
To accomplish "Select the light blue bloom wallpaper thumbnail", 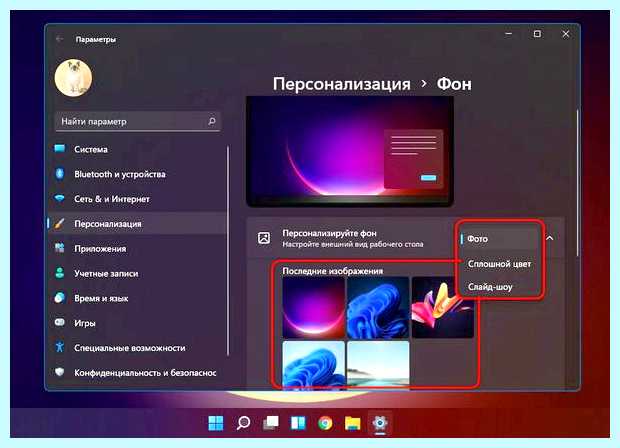I will click(314, 365).
